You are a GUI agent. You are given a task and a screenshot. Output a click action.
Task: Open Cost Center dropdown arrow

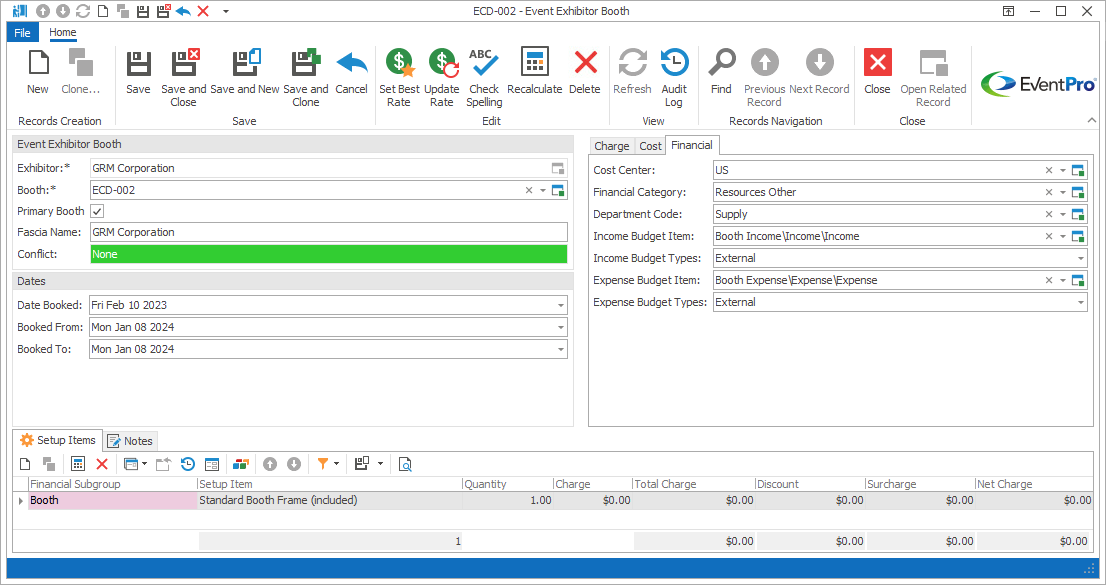[x=1063, y=170]
